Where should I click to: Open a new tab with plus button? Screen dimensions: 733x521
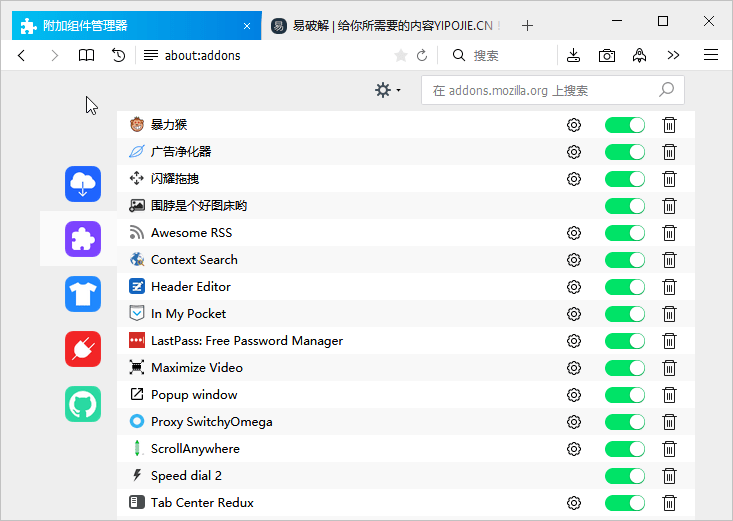[527, 26]
